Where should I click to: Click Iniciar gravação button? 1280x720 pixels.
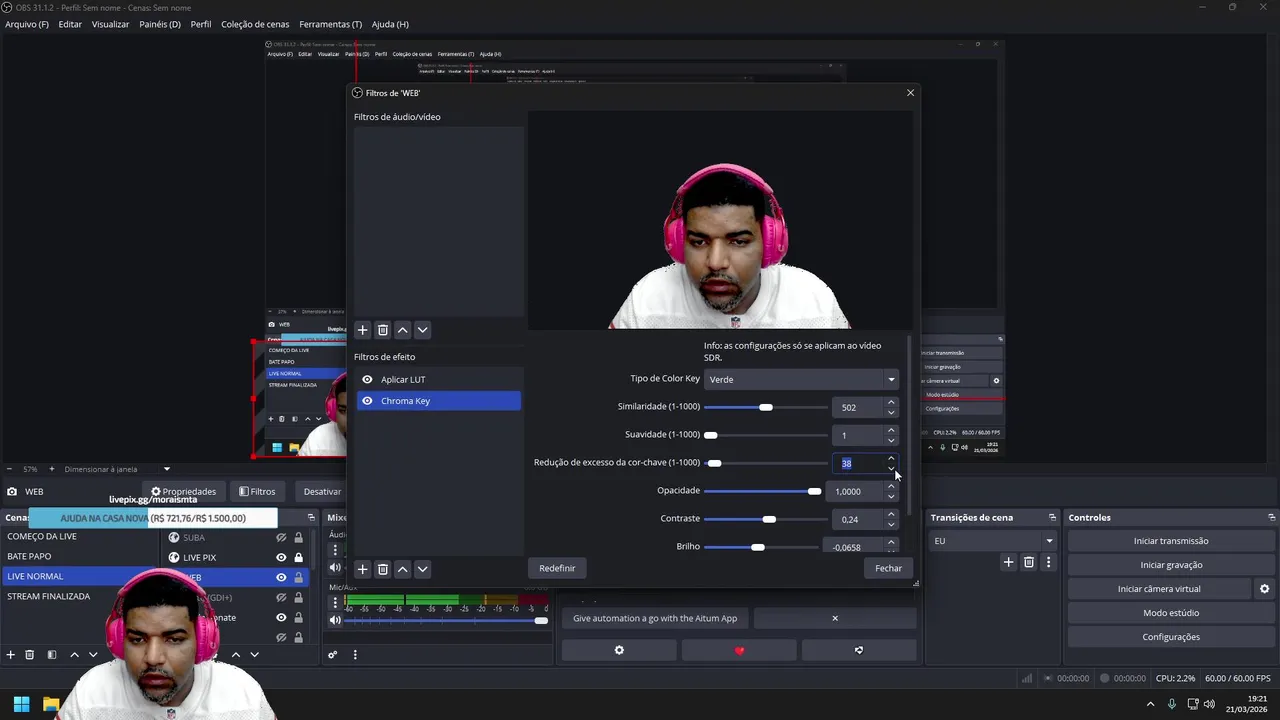(1171, 565)
